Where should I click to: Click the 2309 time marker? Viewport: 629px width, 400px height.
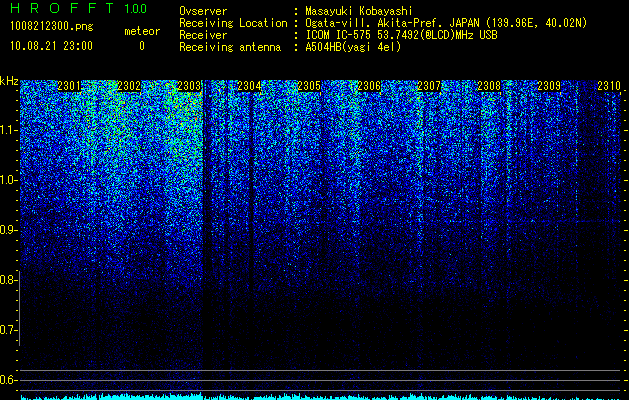(x=549, y=86)
